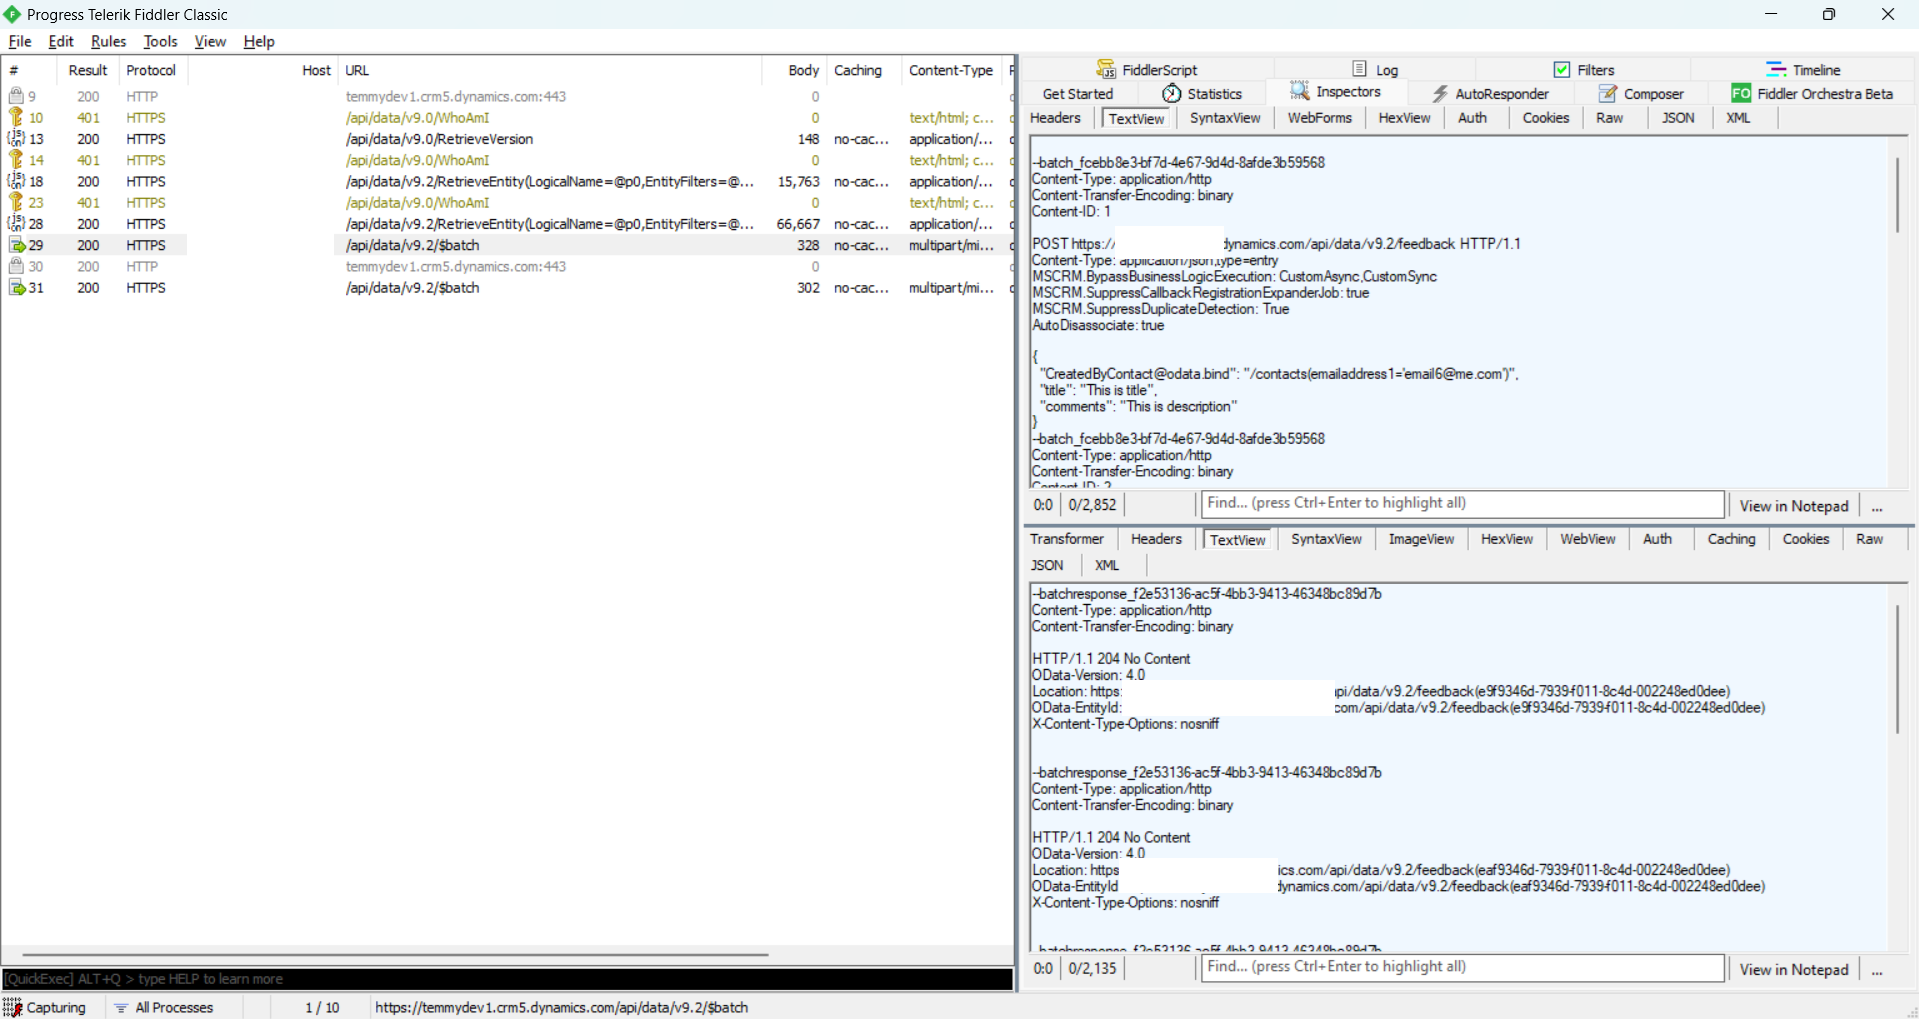
Task: Open response WebView tab
Action: pos(1587,538)
